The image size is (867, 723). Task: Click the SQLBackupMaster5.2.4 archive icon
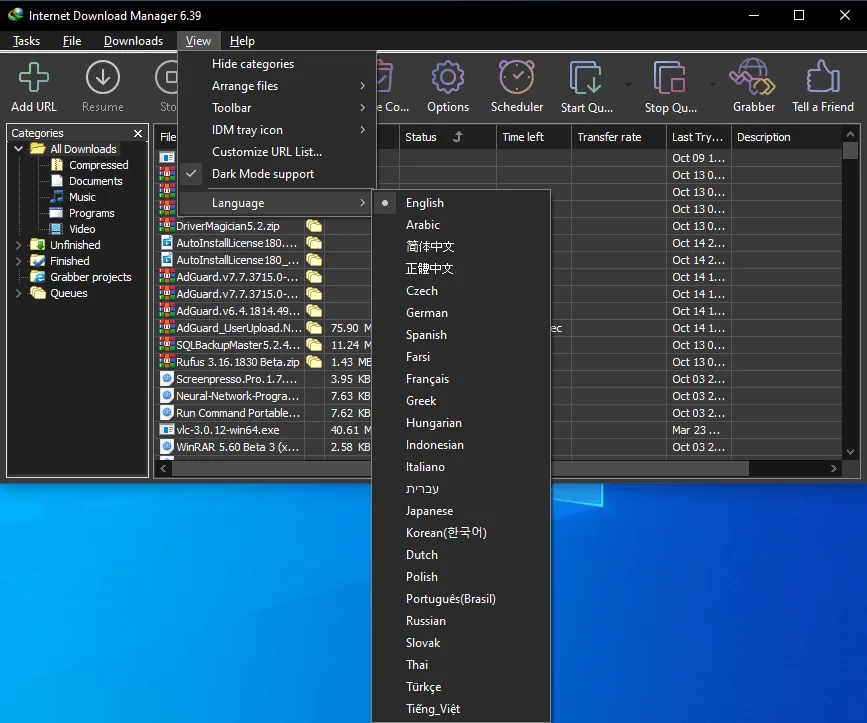click(167, 345)
